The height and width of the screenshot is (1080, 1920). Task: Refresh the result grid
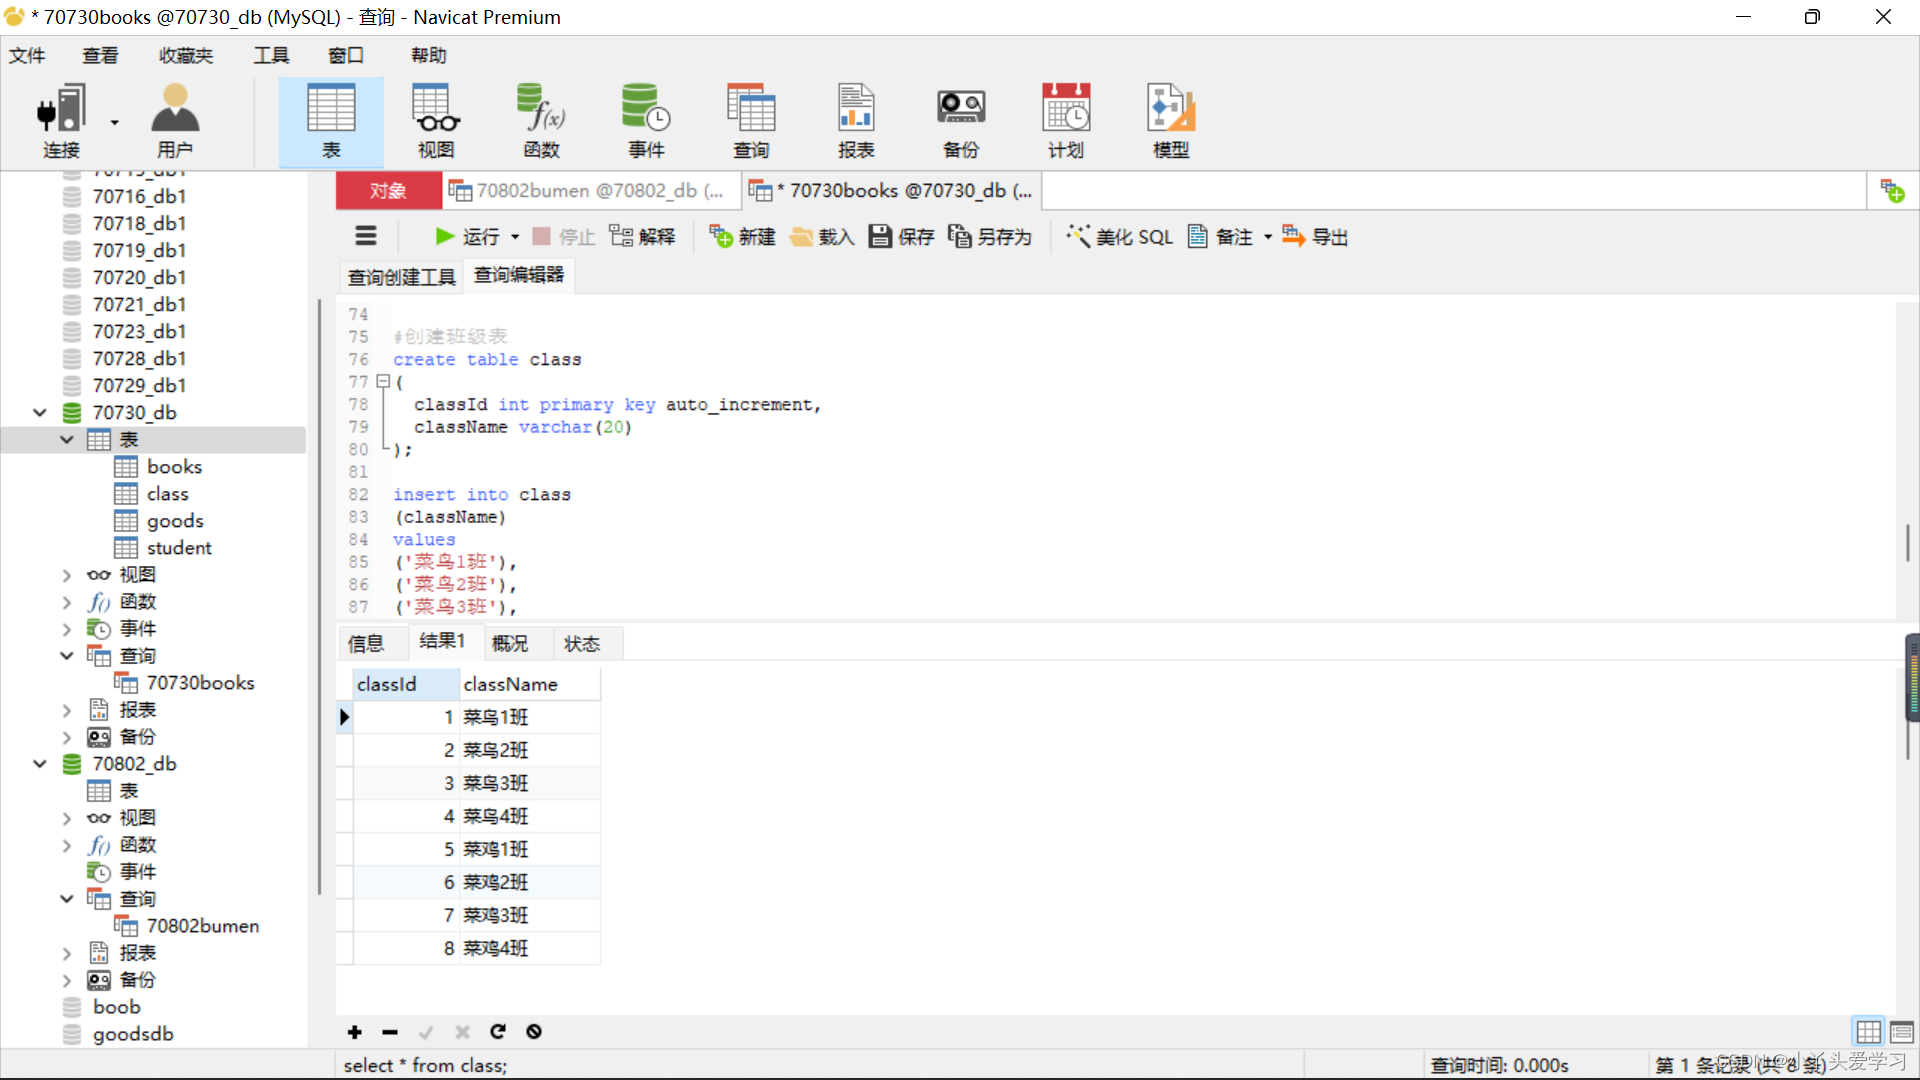[x=498, y=1032]
